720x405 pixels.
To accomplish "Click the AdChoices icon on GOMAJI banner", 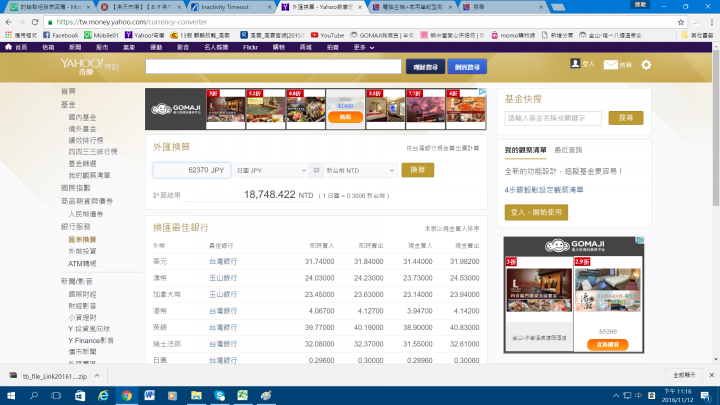I will 482,92.
